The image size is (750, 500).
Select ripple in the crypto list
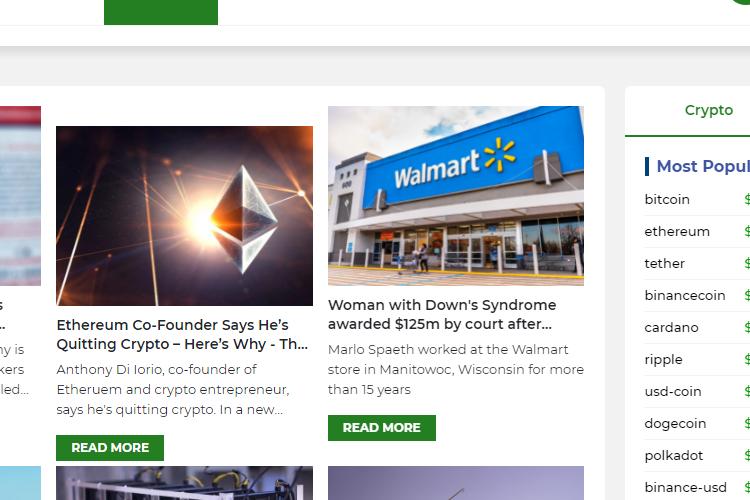[663, 360]
